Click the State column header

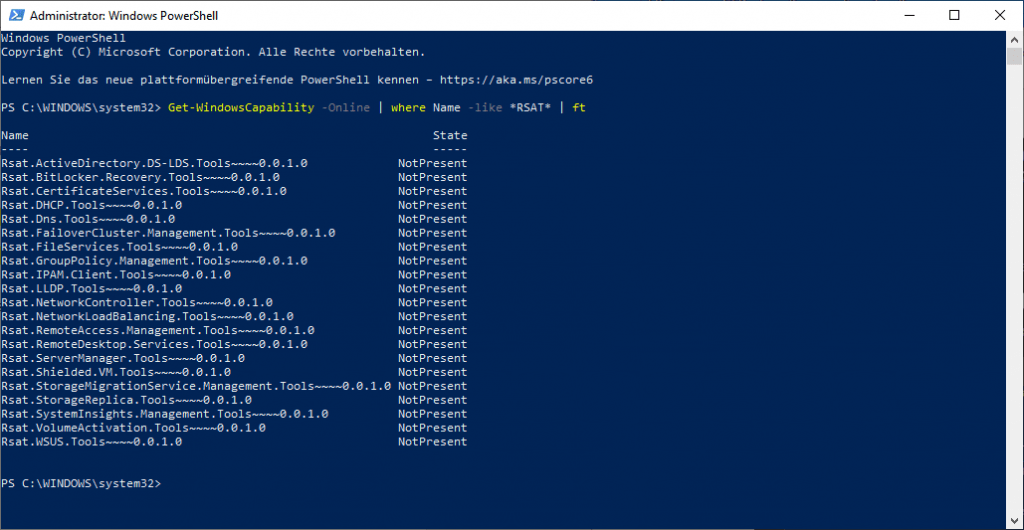coord(449,135)
